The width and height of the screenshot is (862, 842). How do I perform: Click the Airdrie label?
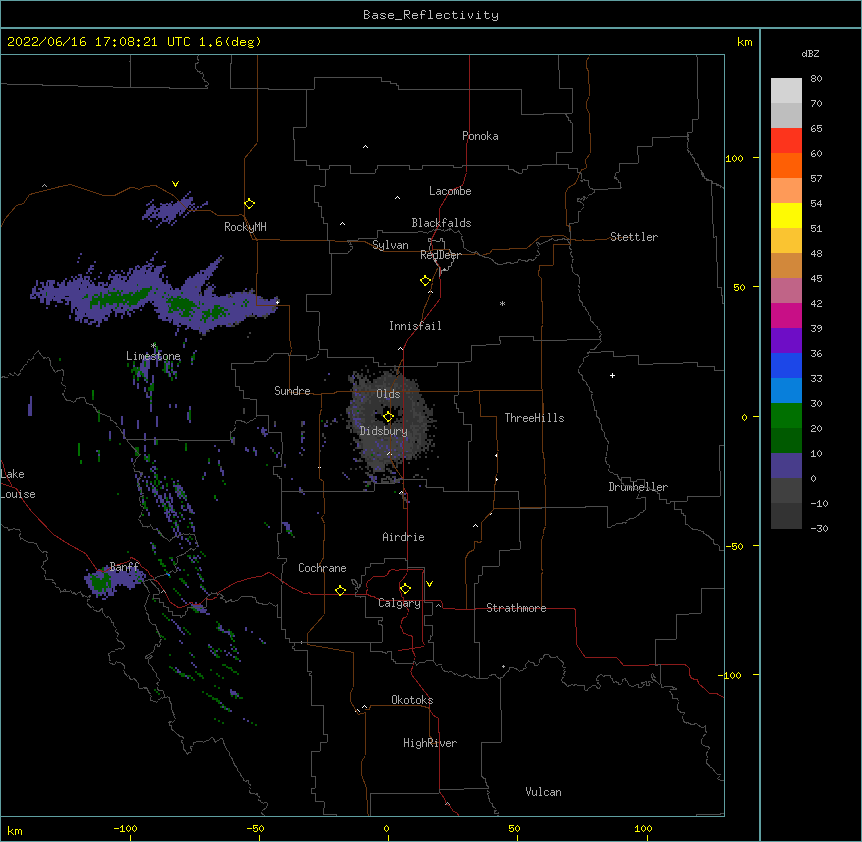[x=403, y=537]
